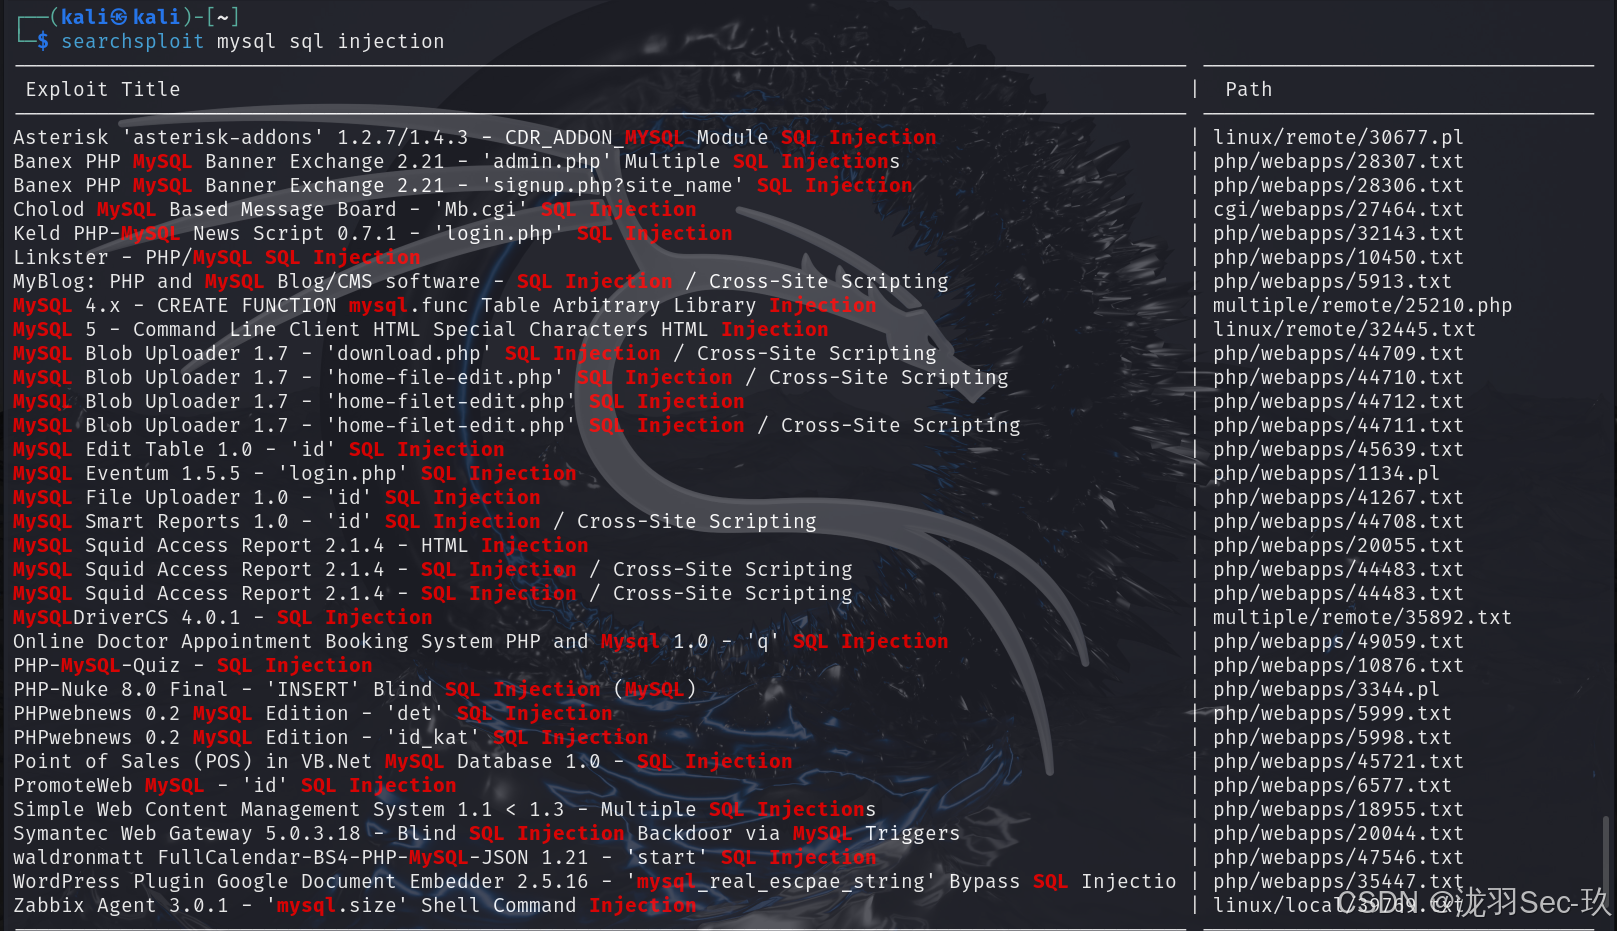
Task: Click the 'Path' column header
Action: click(1249, 89)
